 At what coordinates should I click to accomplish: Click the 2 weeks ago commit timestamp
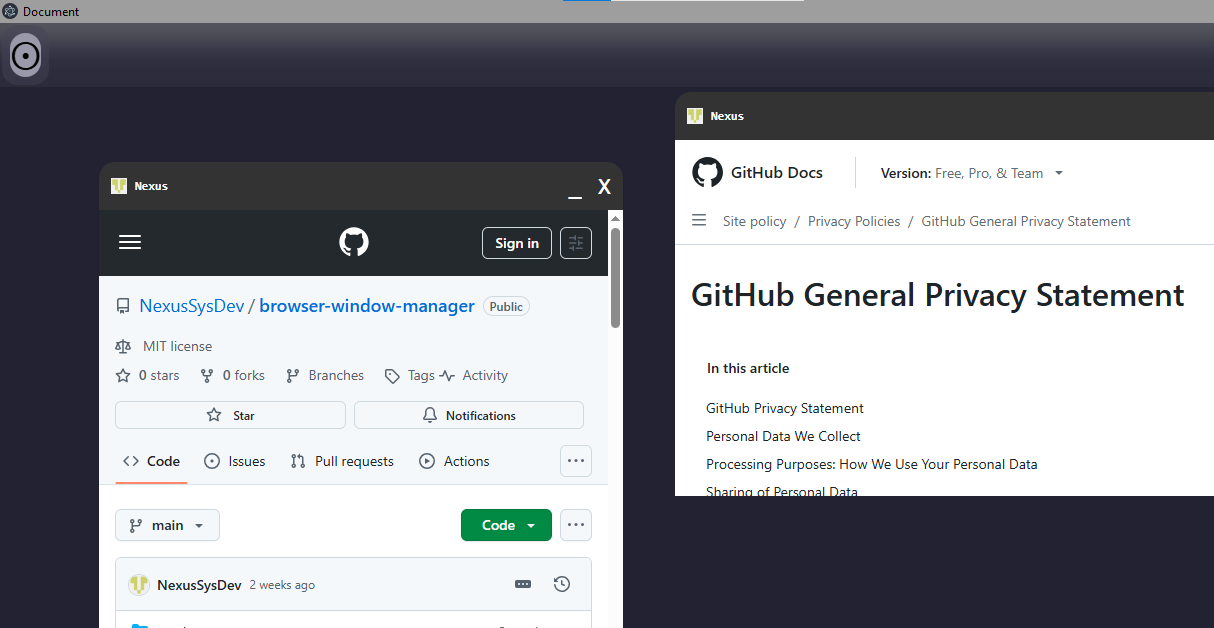point(282,585)
